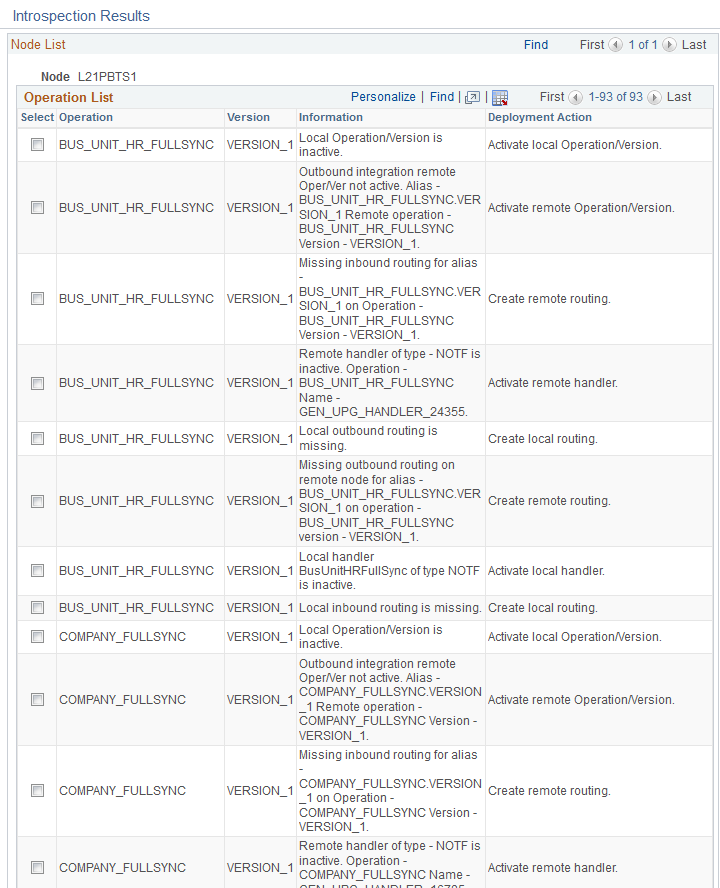Show previous row in Node List
The image size is (720, 888).
pyautogui.click(x=615, y=45)
